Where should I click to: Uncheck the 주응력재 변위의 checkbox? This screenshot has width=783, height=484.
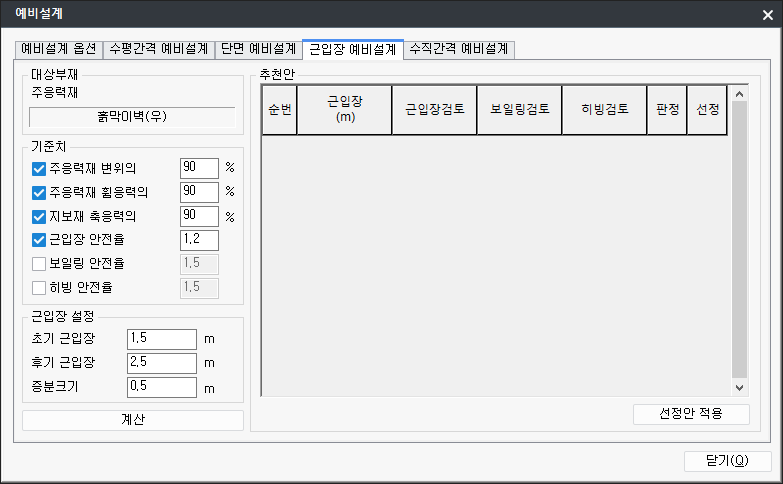click(40, 168)
